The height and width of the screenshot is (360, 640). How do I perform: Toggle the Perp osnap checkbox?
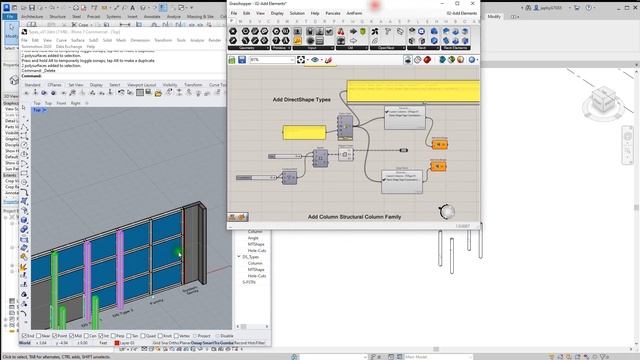113,336
